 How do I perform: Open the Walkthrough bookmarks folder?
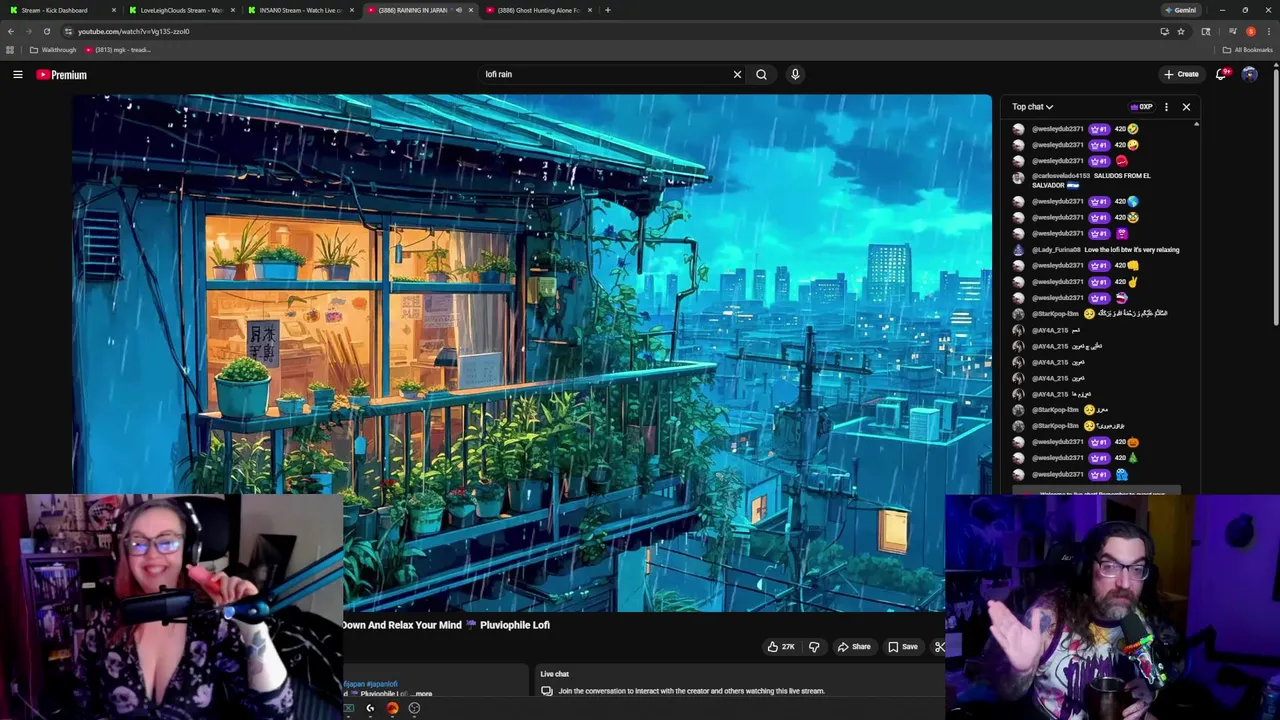pyautogui.click(x=53, y=50)
